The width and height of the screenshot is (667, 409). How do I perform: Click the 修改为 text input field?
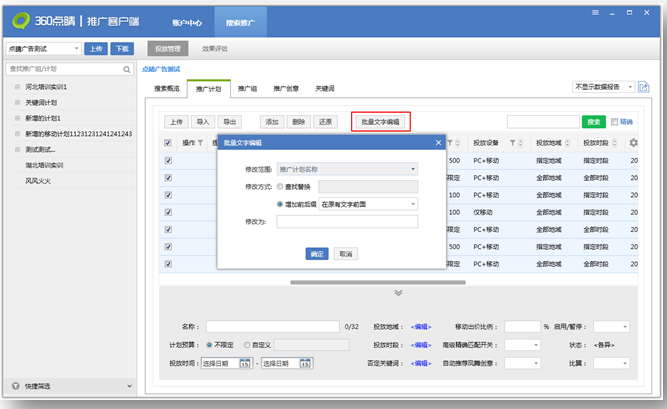click(x=347, y=222)
